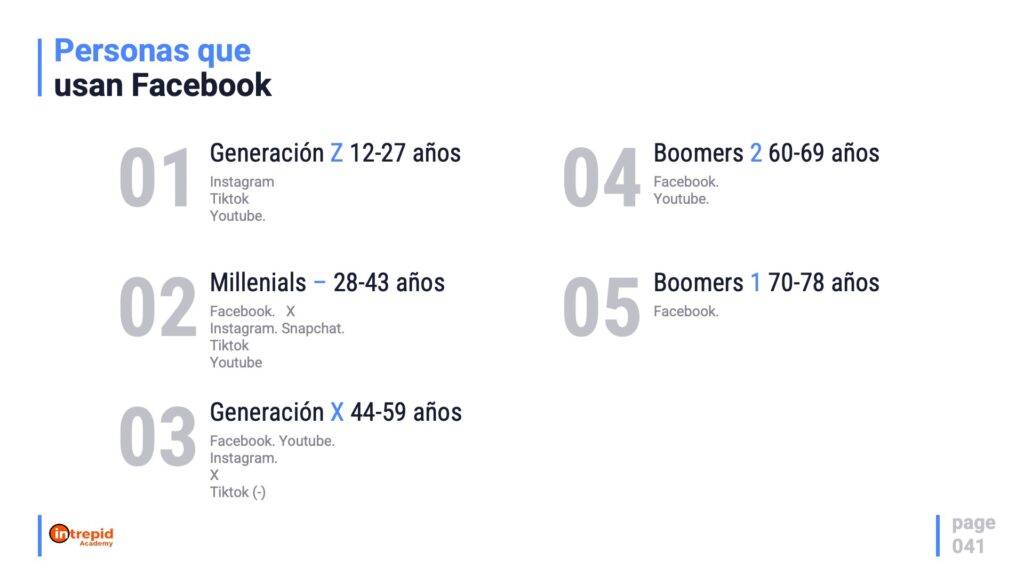The image size is (1024, 576).
Task: Select the 'usan Facebook' title line
Action: coord(162,85)
